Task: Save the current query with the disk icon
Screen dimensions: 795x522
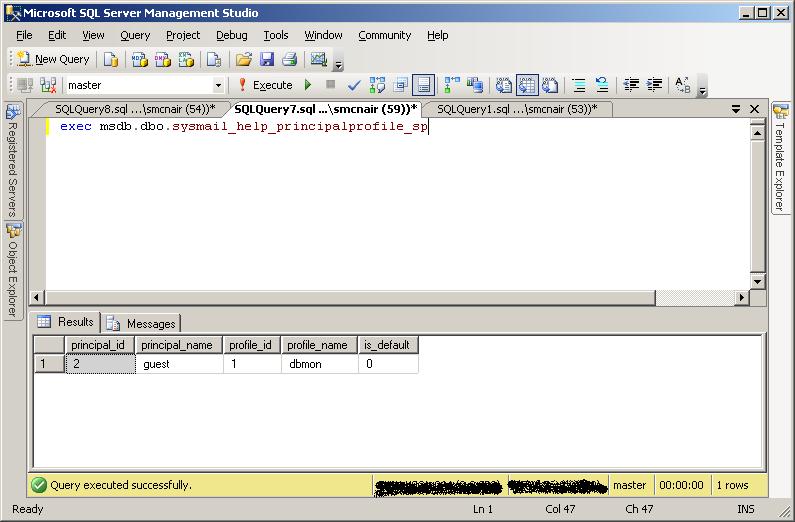Action: [x=267, y=59]
